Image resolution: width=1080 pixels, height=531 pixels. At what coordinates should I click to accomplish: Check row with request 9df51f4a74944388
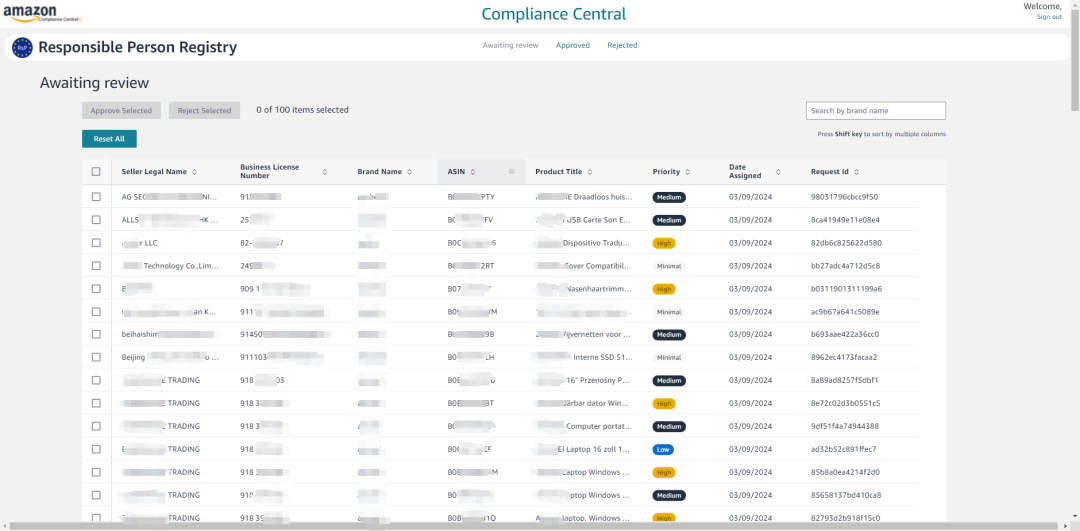pyautogui.click(x=96, y=426)
